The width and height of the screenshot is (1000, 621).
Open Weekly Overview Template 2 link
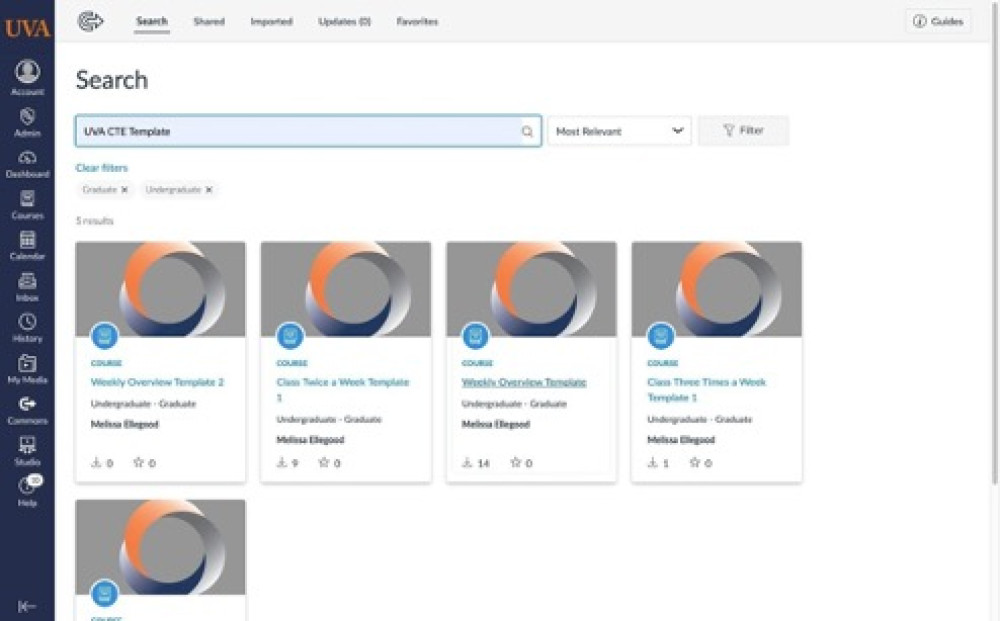coord(158,382)
